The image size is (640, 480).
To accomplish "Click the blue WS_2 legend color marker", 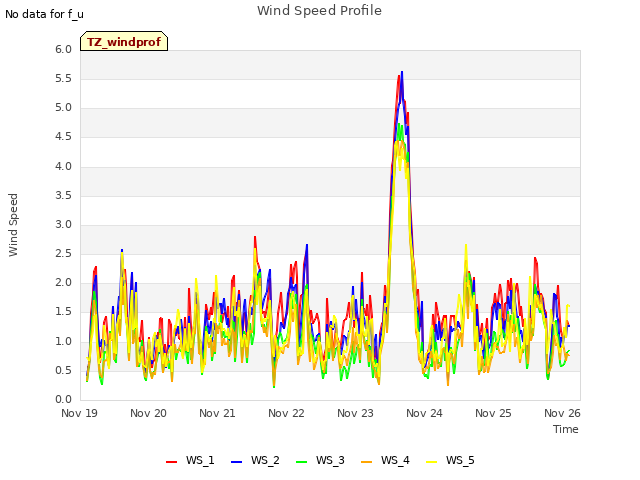I will point(236,462).
